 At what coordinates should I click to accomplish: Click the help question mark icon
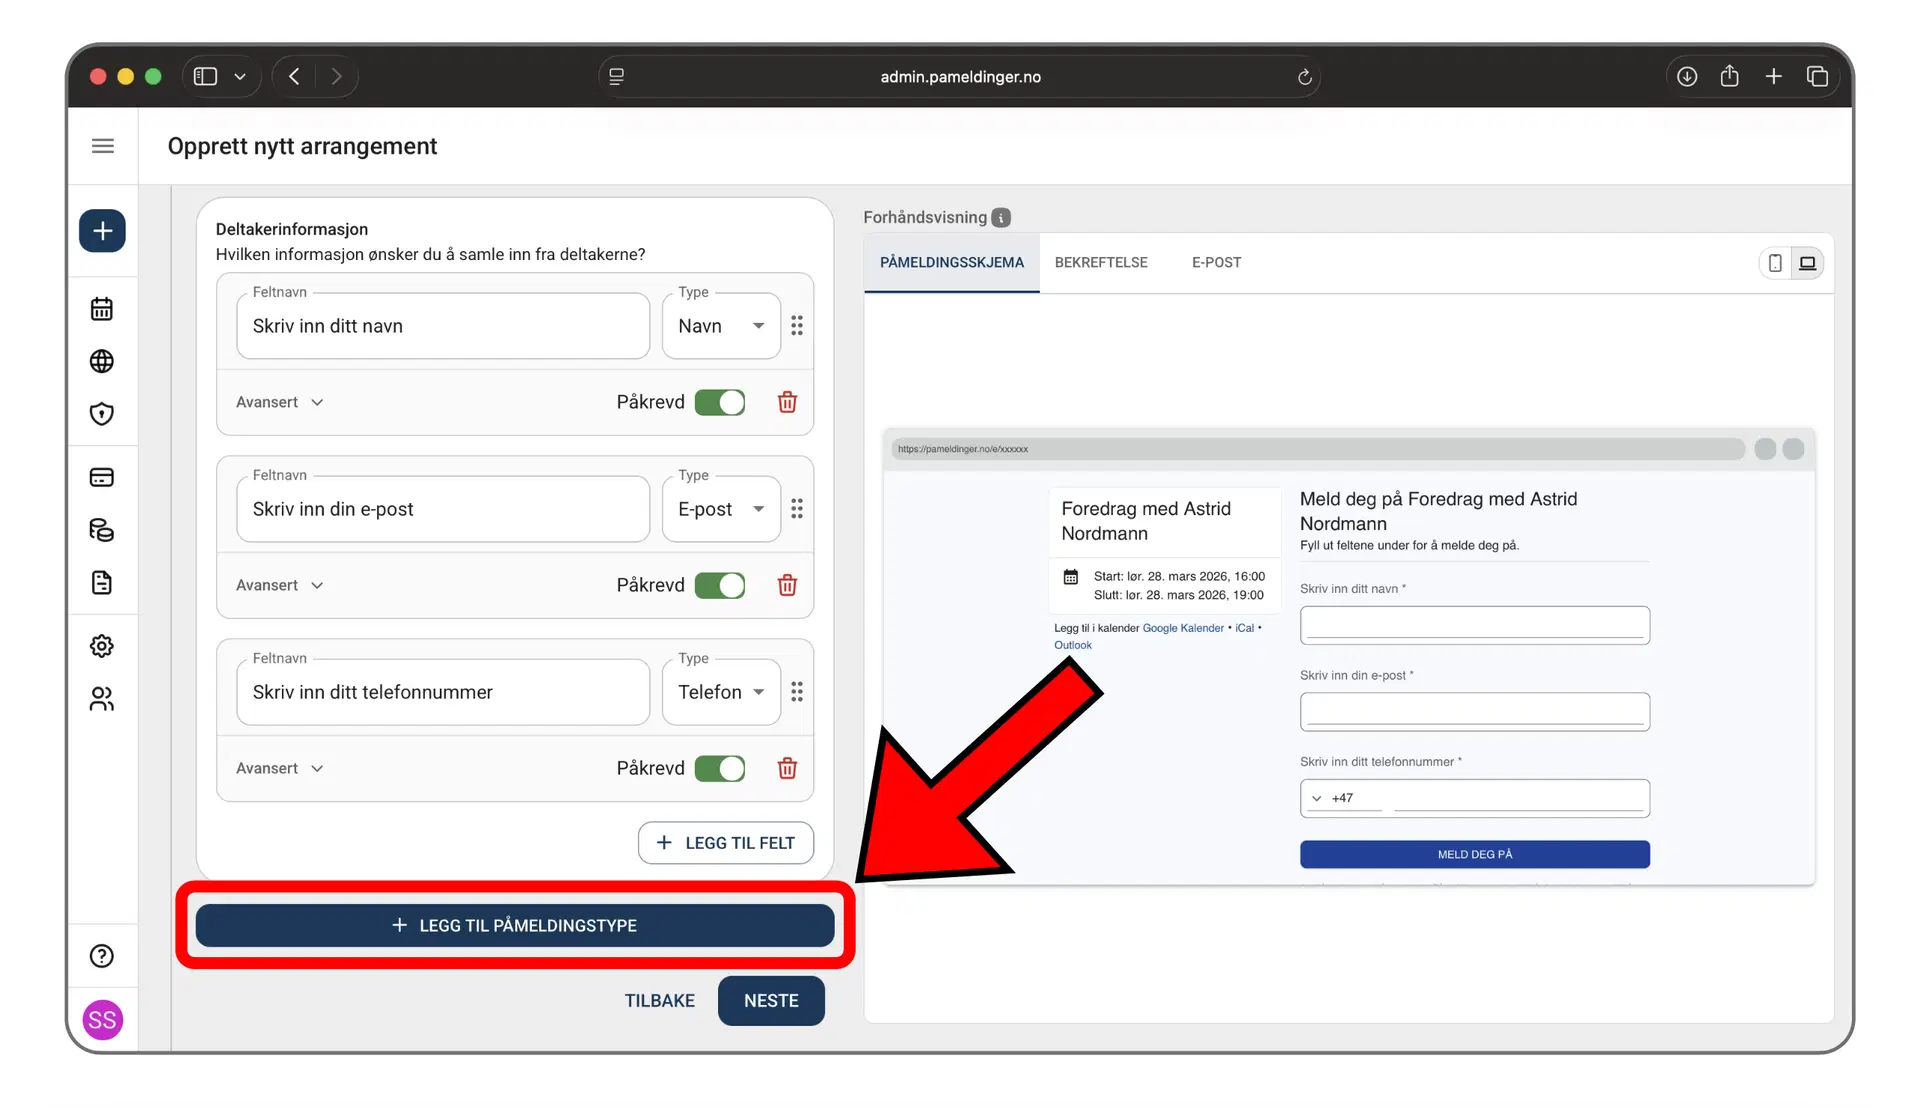(102, 956)
